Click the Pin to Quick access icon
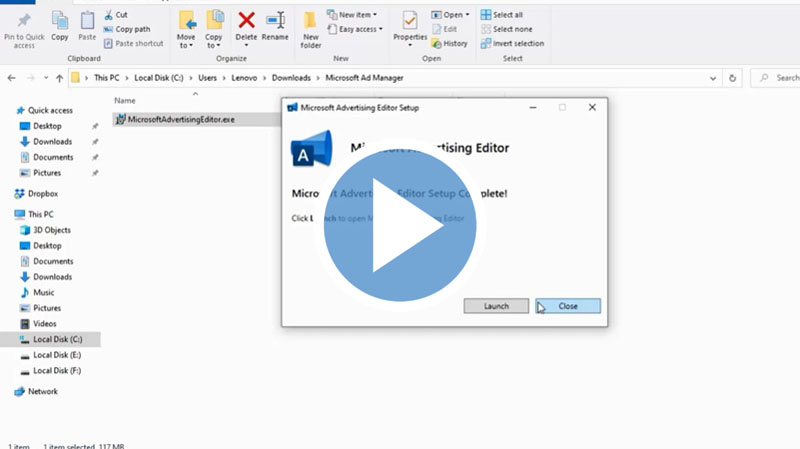800x449 pixels. click(x=24, y=21)
